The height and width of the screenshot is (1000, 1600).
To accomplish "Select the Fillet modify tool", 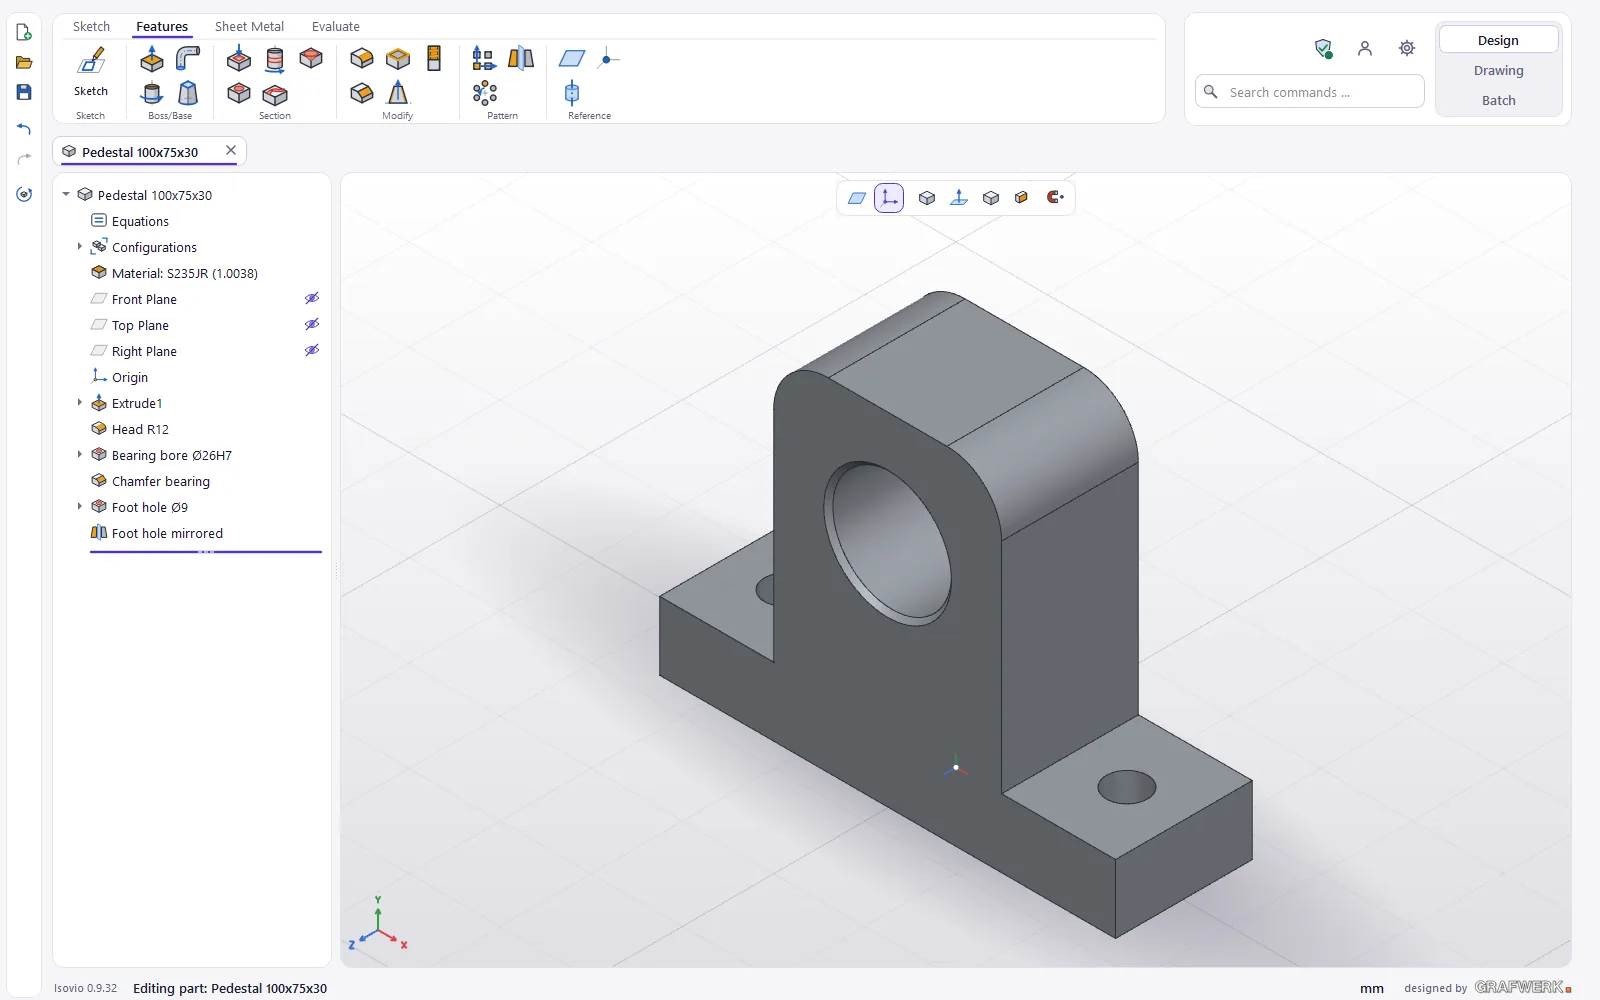I will [362, 59].
